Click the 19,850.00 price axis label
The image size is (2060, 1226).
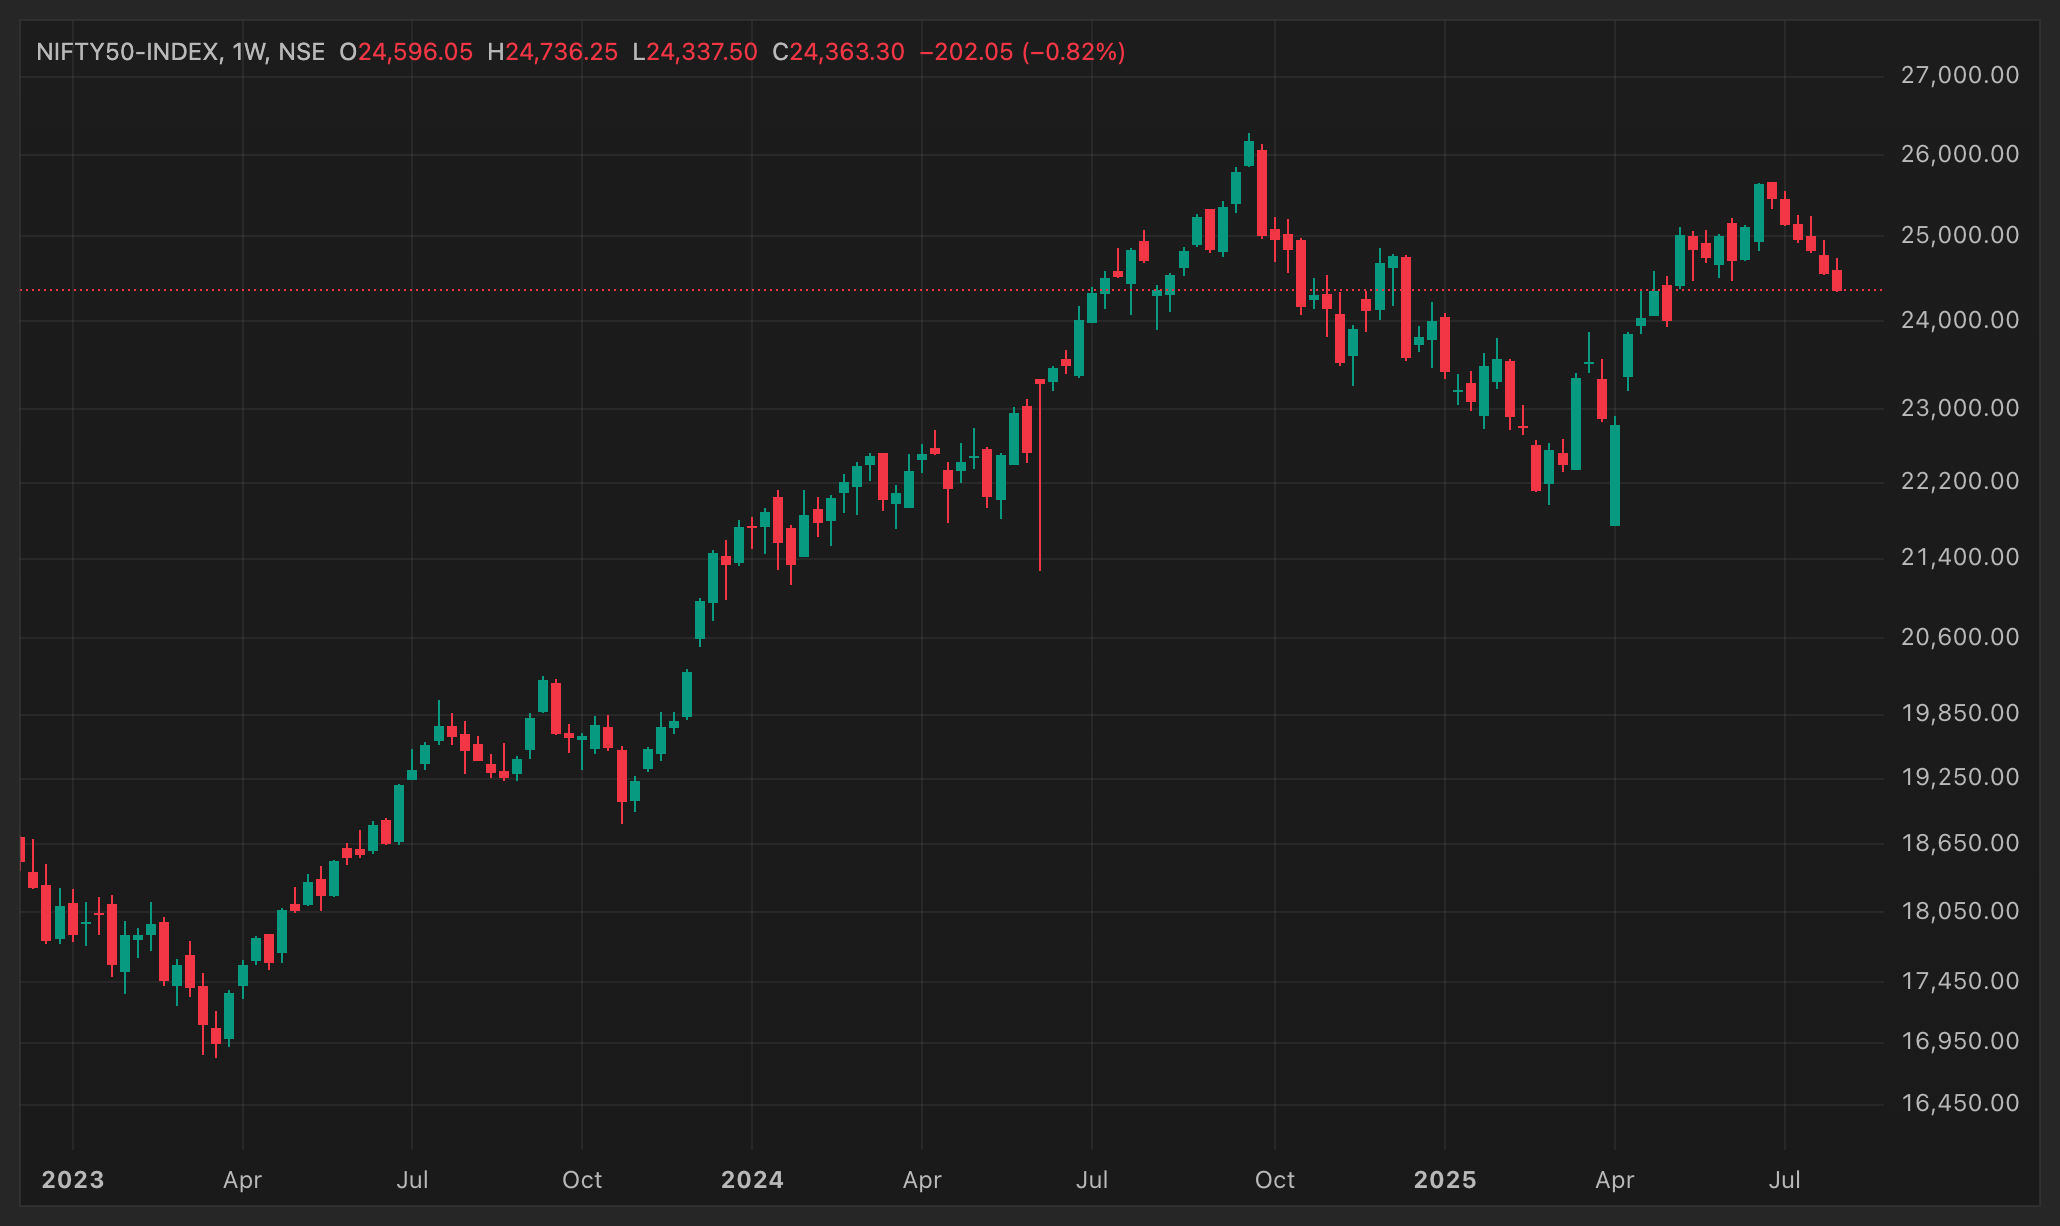coord(1959,713)
